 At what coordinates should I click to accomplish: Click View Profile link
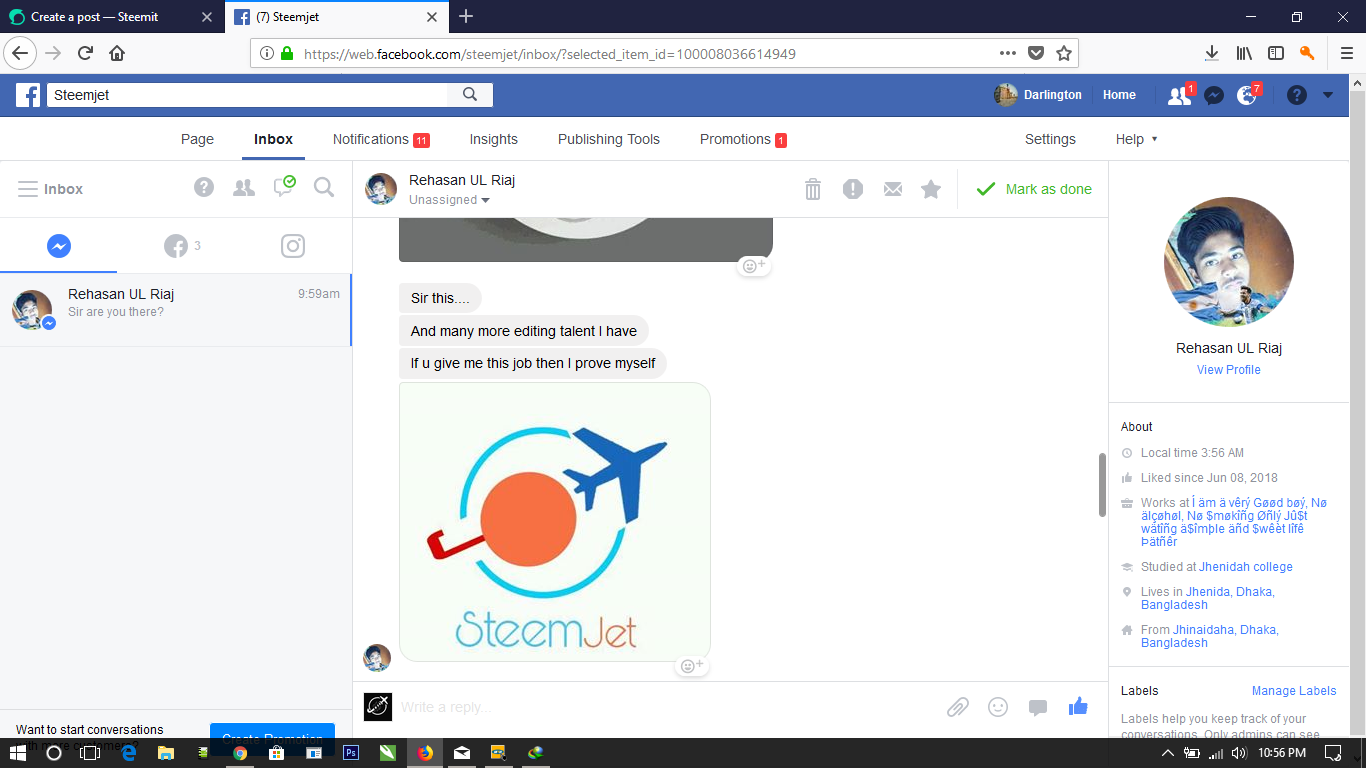pyautogui.click(x=1228, y=370)
